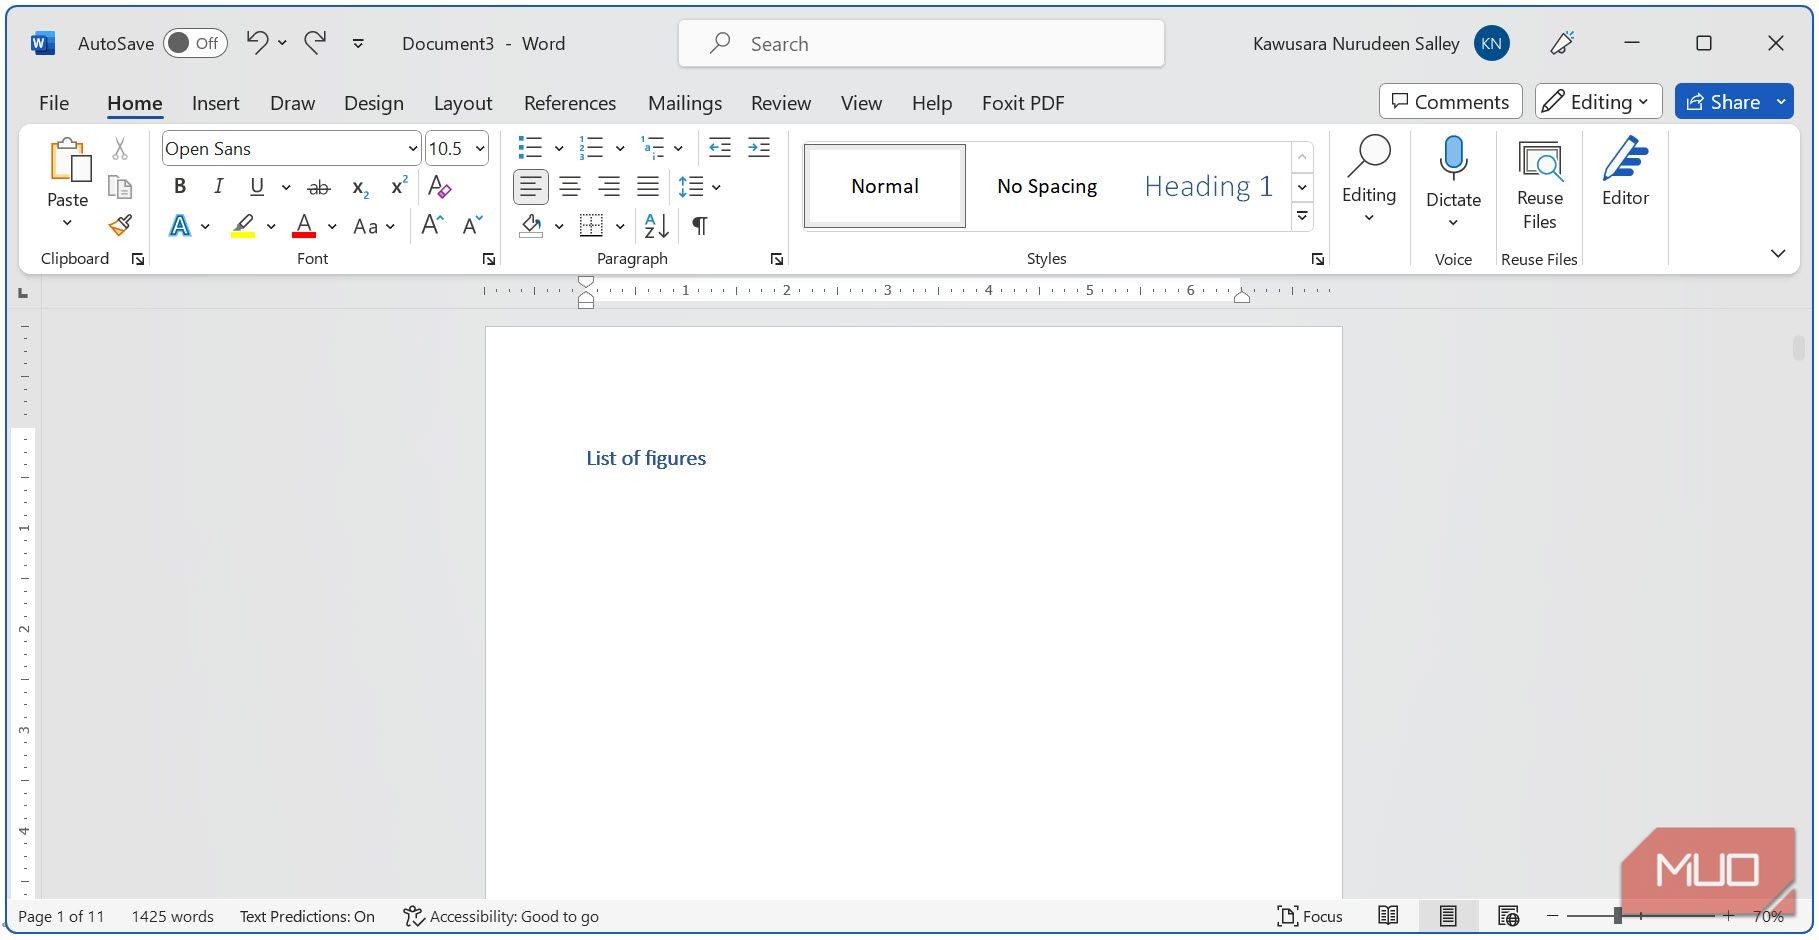Increase the paragraph indent
1819x940 pixels.
point(759,148)
